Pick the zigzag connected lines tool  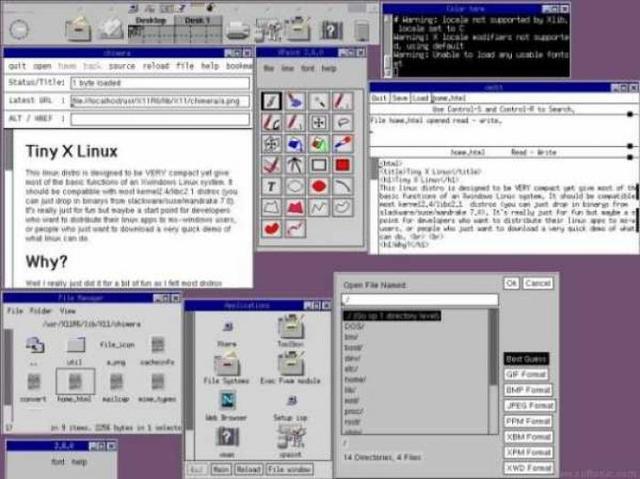pos(318,208)
